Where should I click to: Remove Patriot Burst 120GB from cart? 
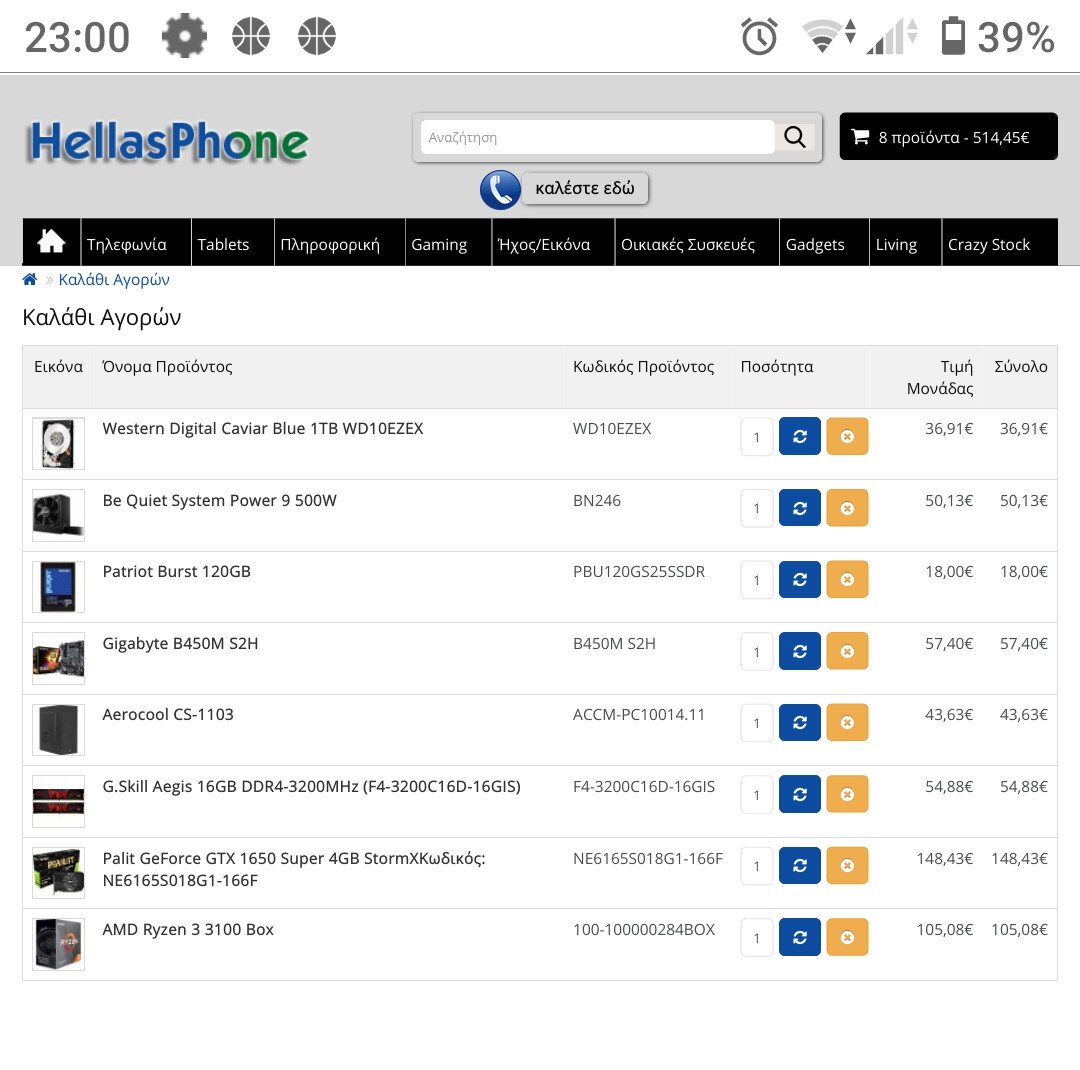[847, 579]
